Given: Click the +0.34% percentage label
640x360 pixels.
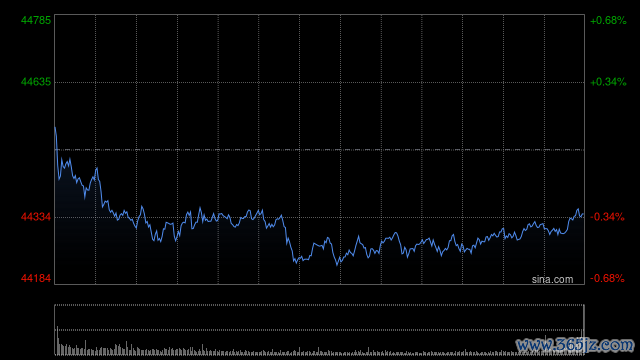Looking at the screenshot, I should pyautogui.click(x=608, y=82).
